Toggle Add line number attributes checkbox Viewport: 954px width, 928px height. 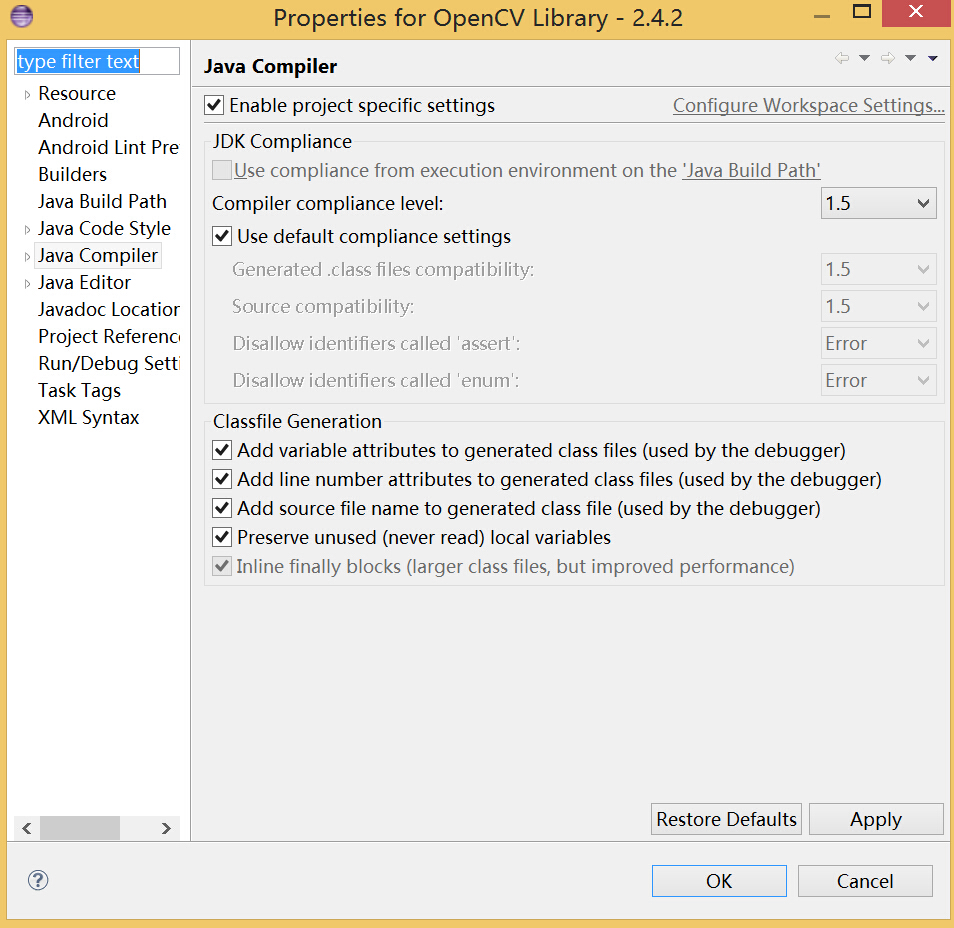pyautogui.click(x=222, y=480)
